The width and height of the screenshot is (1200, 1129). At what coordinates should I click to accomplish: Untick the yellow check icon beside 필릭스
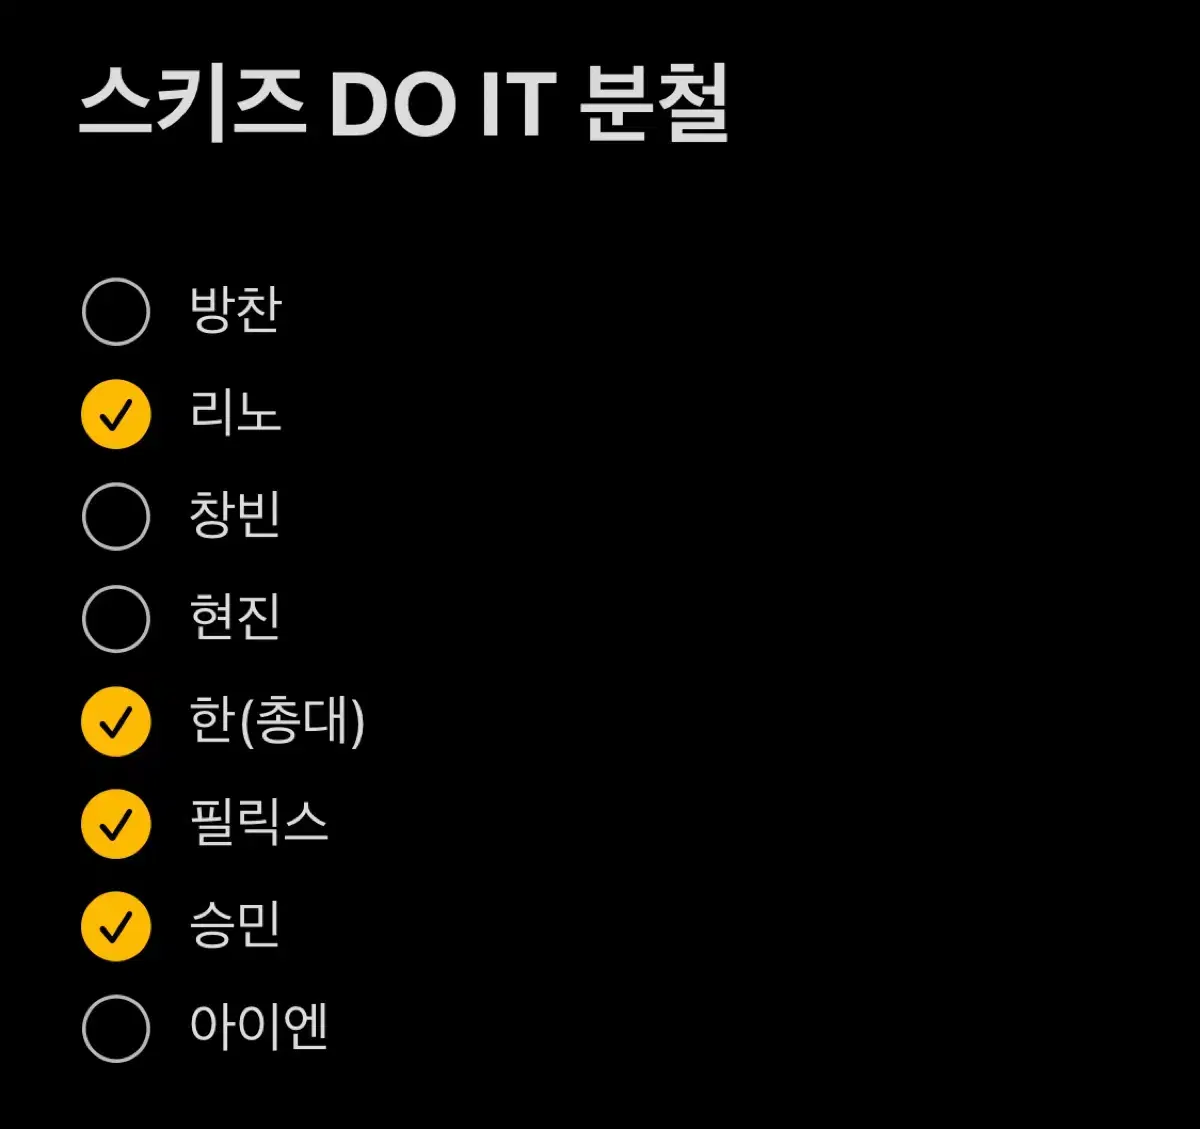click(116, 824)
